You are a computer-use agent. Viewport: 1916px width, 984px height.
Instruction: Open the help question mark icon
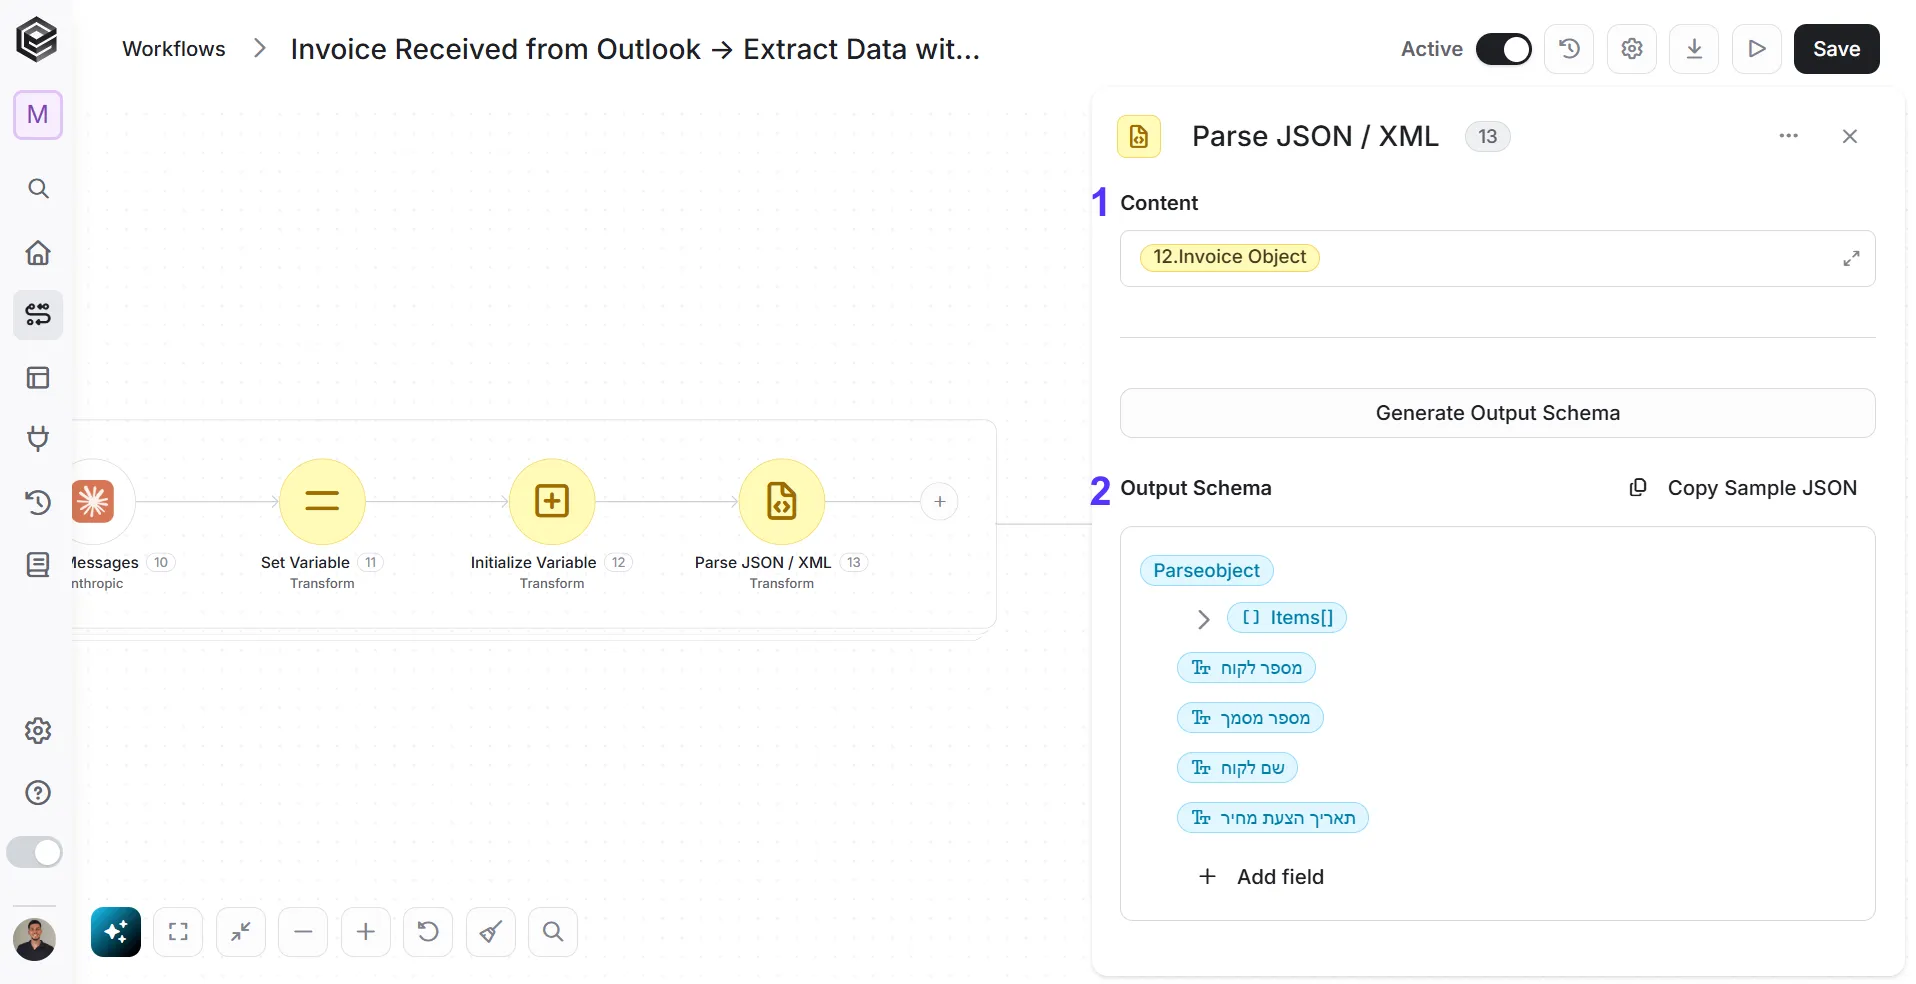[x=38, y=793]
